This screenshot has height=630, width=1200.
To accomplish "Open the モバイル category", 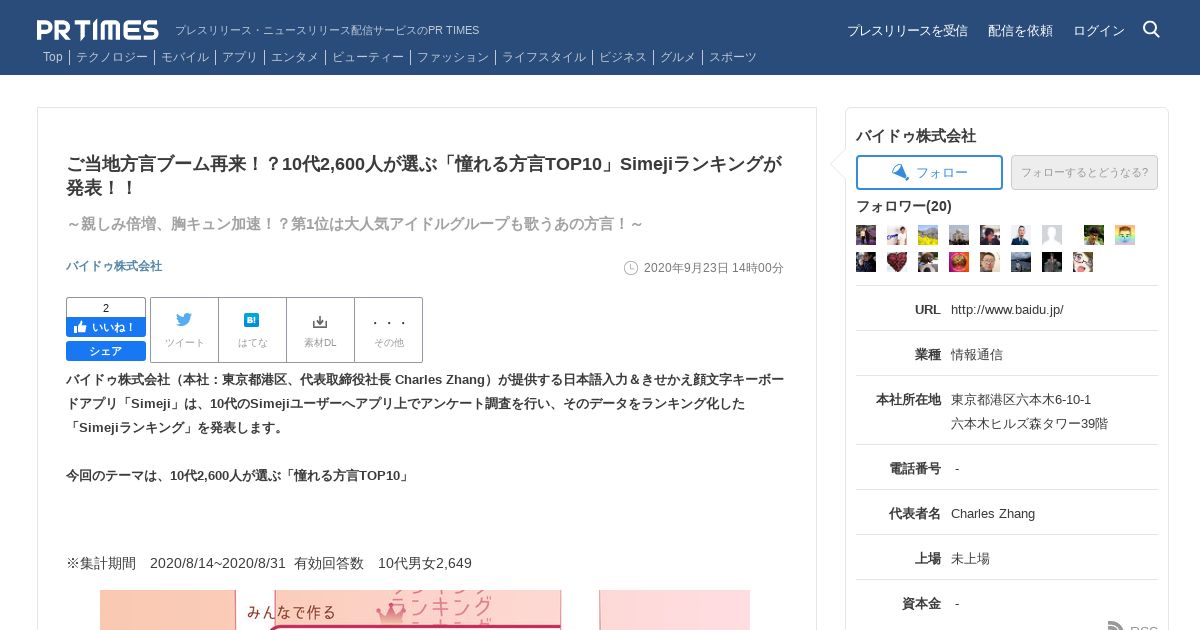I will (x=185, y=57).
